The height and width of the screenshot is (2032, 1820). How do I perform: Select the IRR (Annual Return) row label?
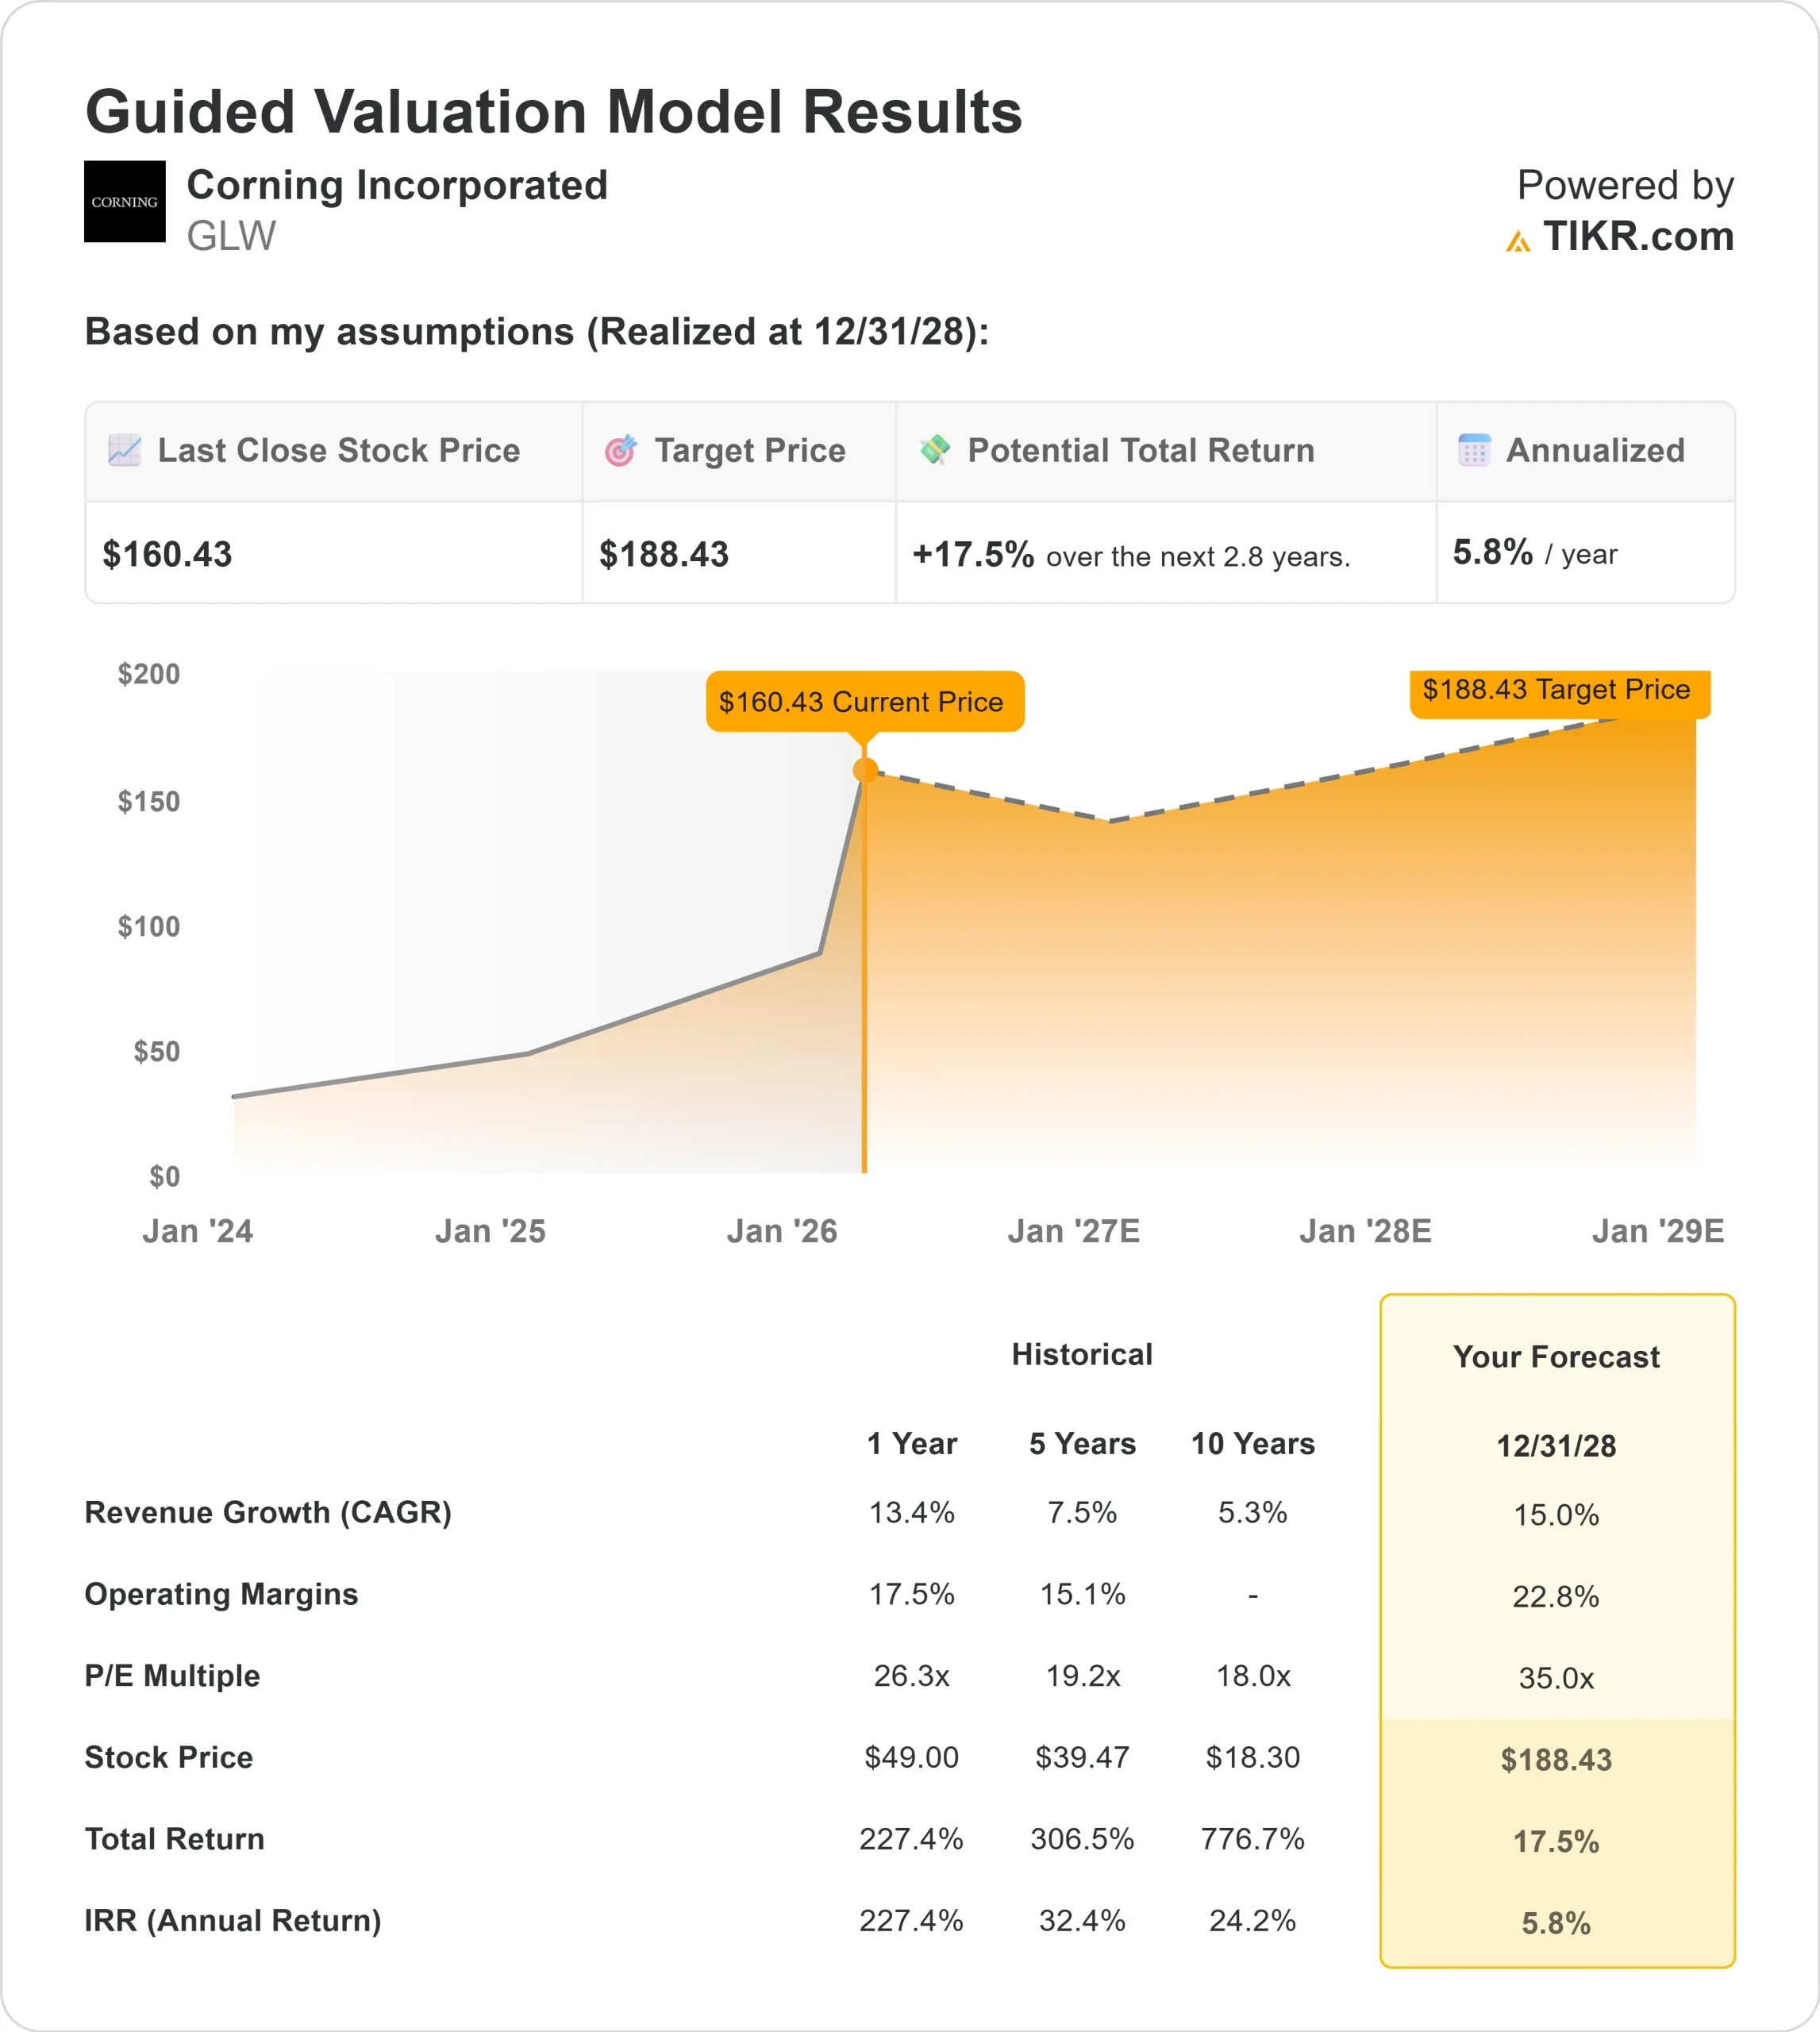tap(232, 1921)
